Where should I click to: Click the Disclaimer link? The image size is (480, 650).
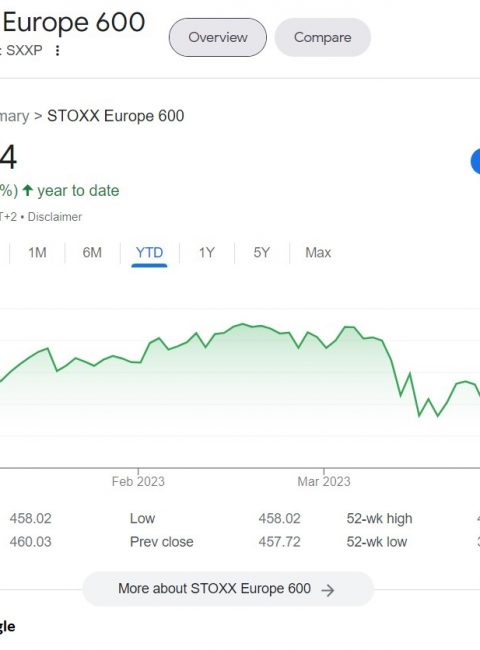[x=55, y=217]
